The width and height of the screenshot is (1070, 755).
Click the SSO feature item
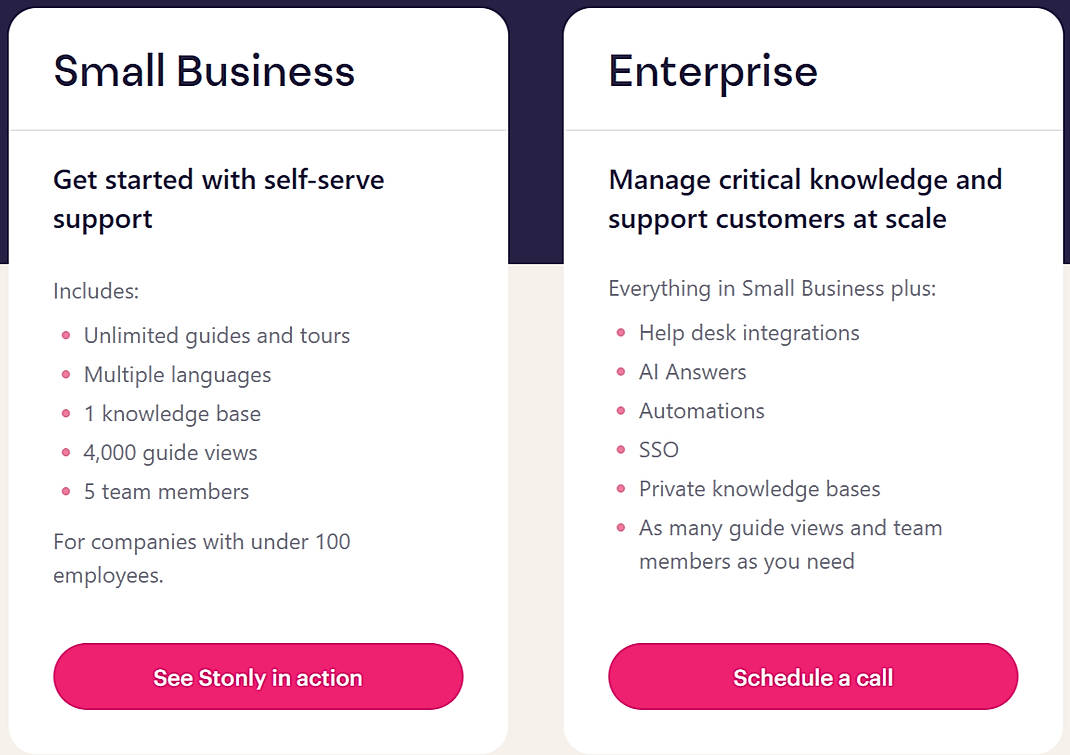[x=658, y=450]
